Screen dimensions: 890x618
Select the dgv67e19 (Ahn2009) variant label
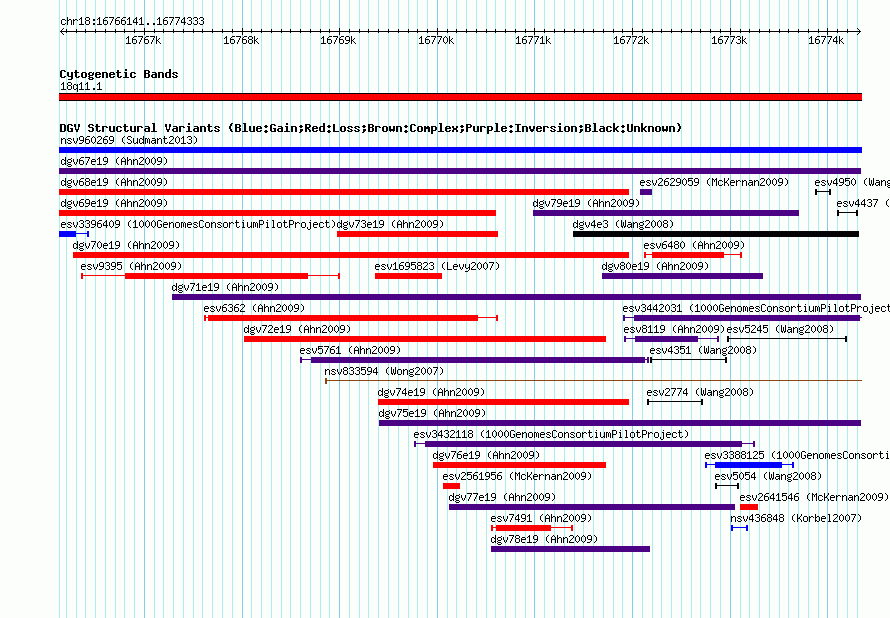tap(114, 161)
